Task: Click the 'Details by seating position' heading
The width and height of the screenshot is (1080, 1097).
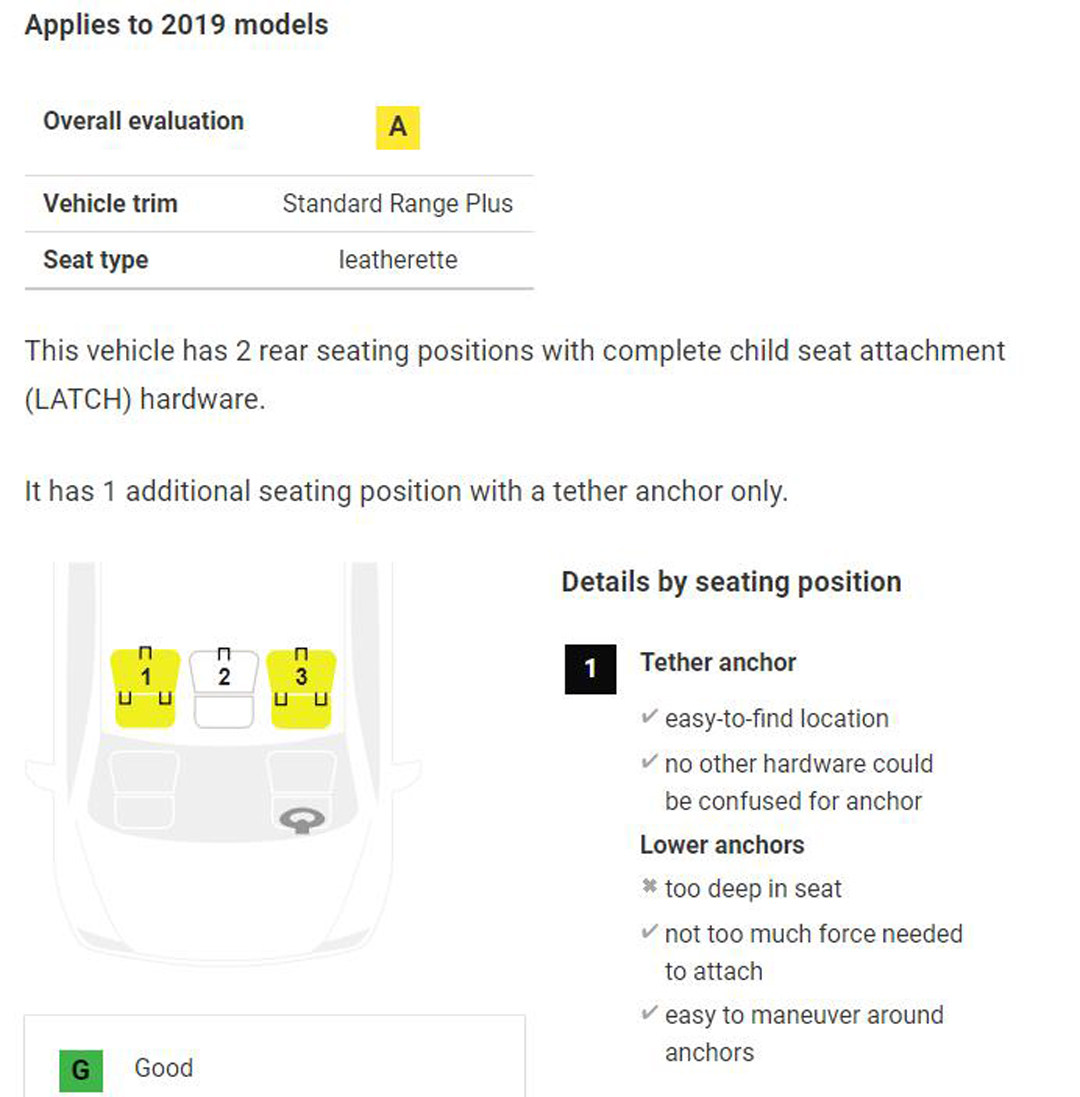Action: [x=731, y=582]
